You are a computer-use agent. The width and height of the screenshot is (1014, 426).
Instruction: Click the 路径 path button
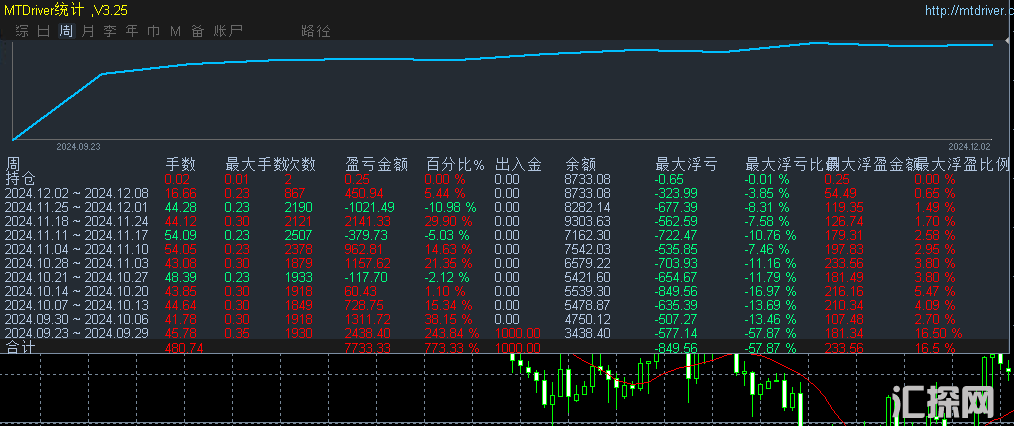315,31
